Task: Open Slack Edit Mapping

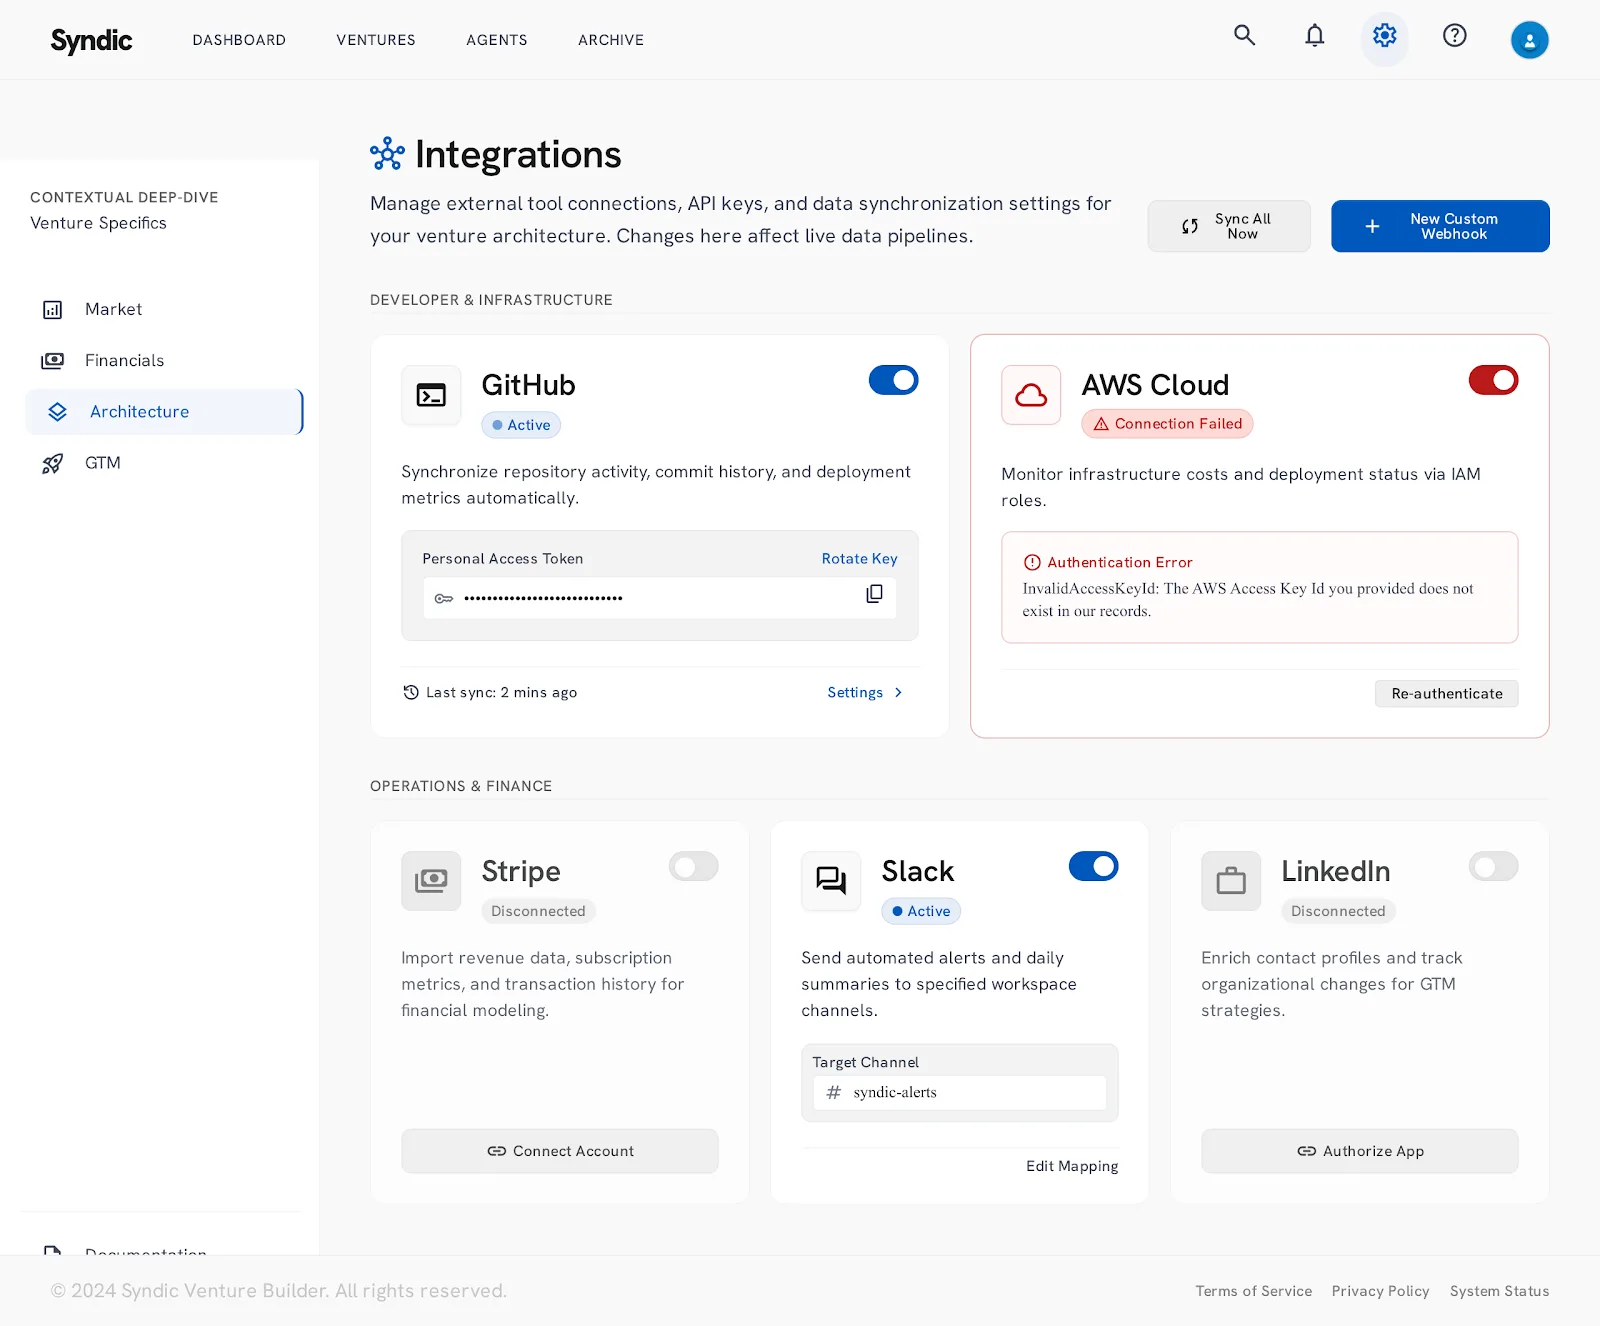Action: (1072, 1166)
